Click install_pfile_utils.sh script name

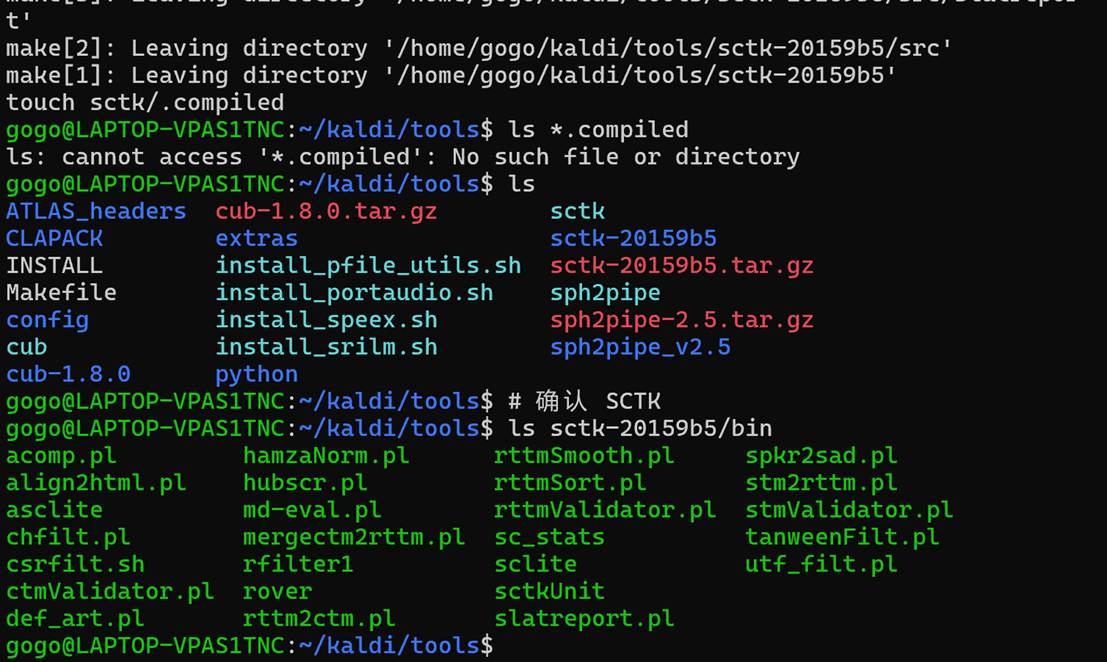[x=368, y=265]
